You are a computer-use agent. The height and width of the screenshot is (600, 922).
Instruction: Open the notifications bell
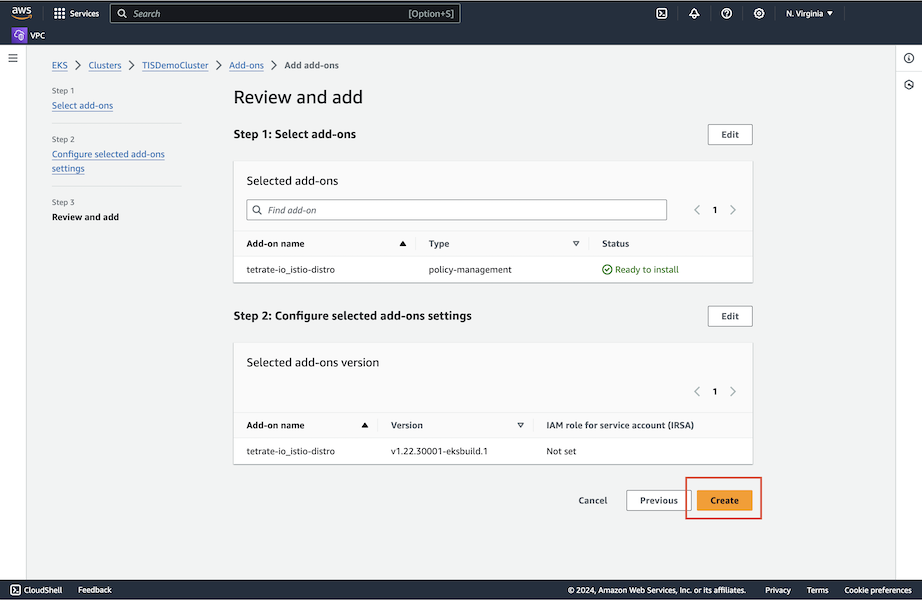(694, 14)
